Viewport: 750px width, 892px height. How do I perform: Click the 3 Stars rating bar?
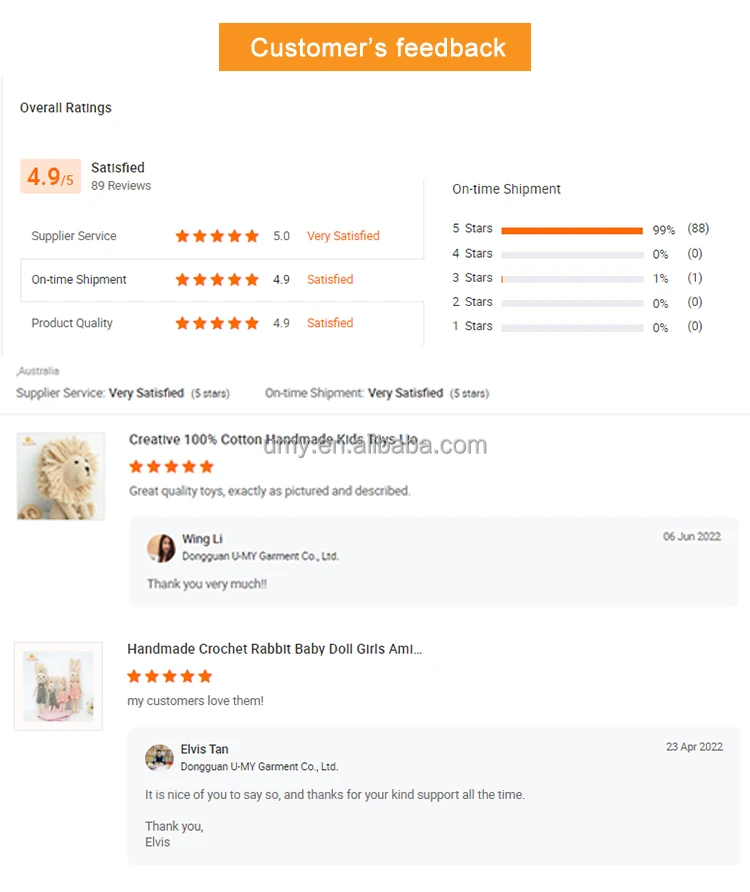572,279
